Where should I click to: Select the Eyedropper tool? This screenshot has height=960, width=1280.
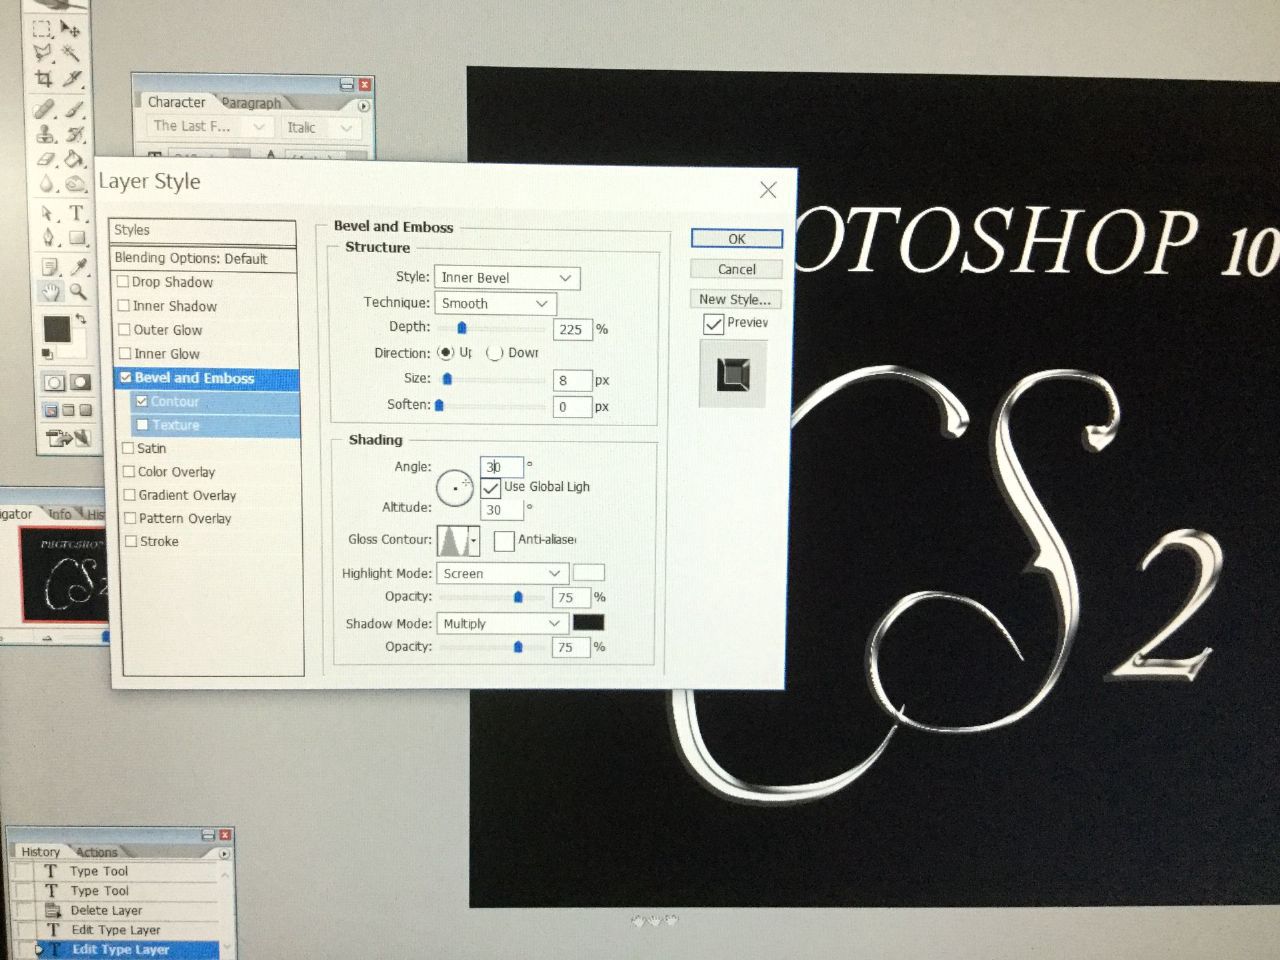coord(79,266)
